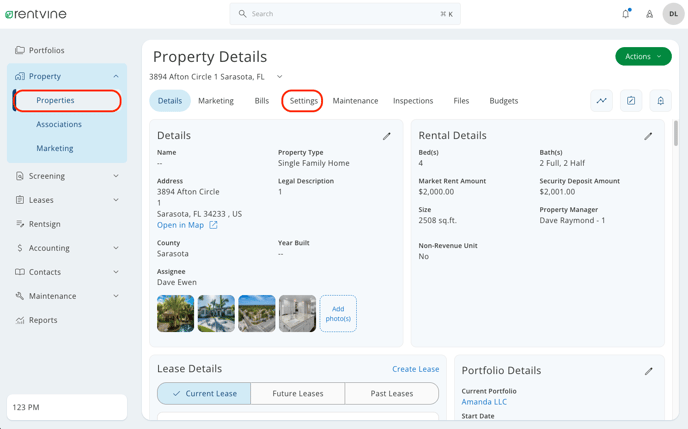Click the Contacts book icon
Screen dimensions: 688x429
click(20, 272)
